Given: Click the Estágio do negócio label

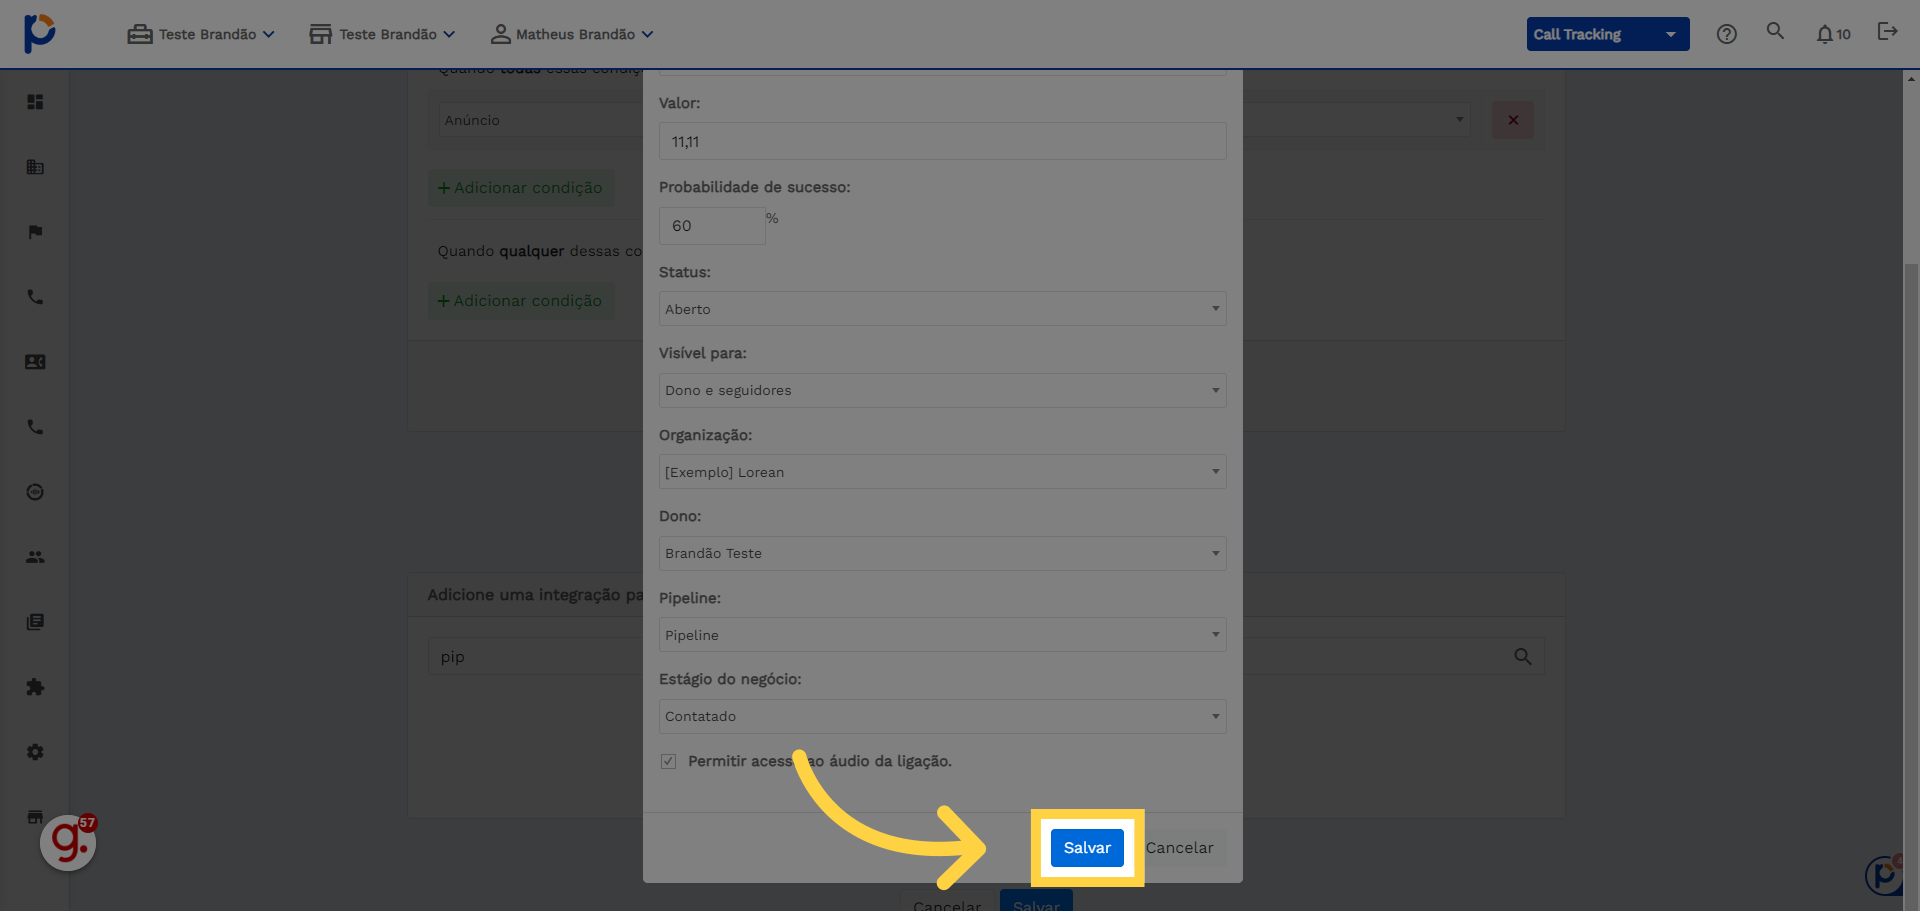Looking at the screenshot, I should point(730,679).
